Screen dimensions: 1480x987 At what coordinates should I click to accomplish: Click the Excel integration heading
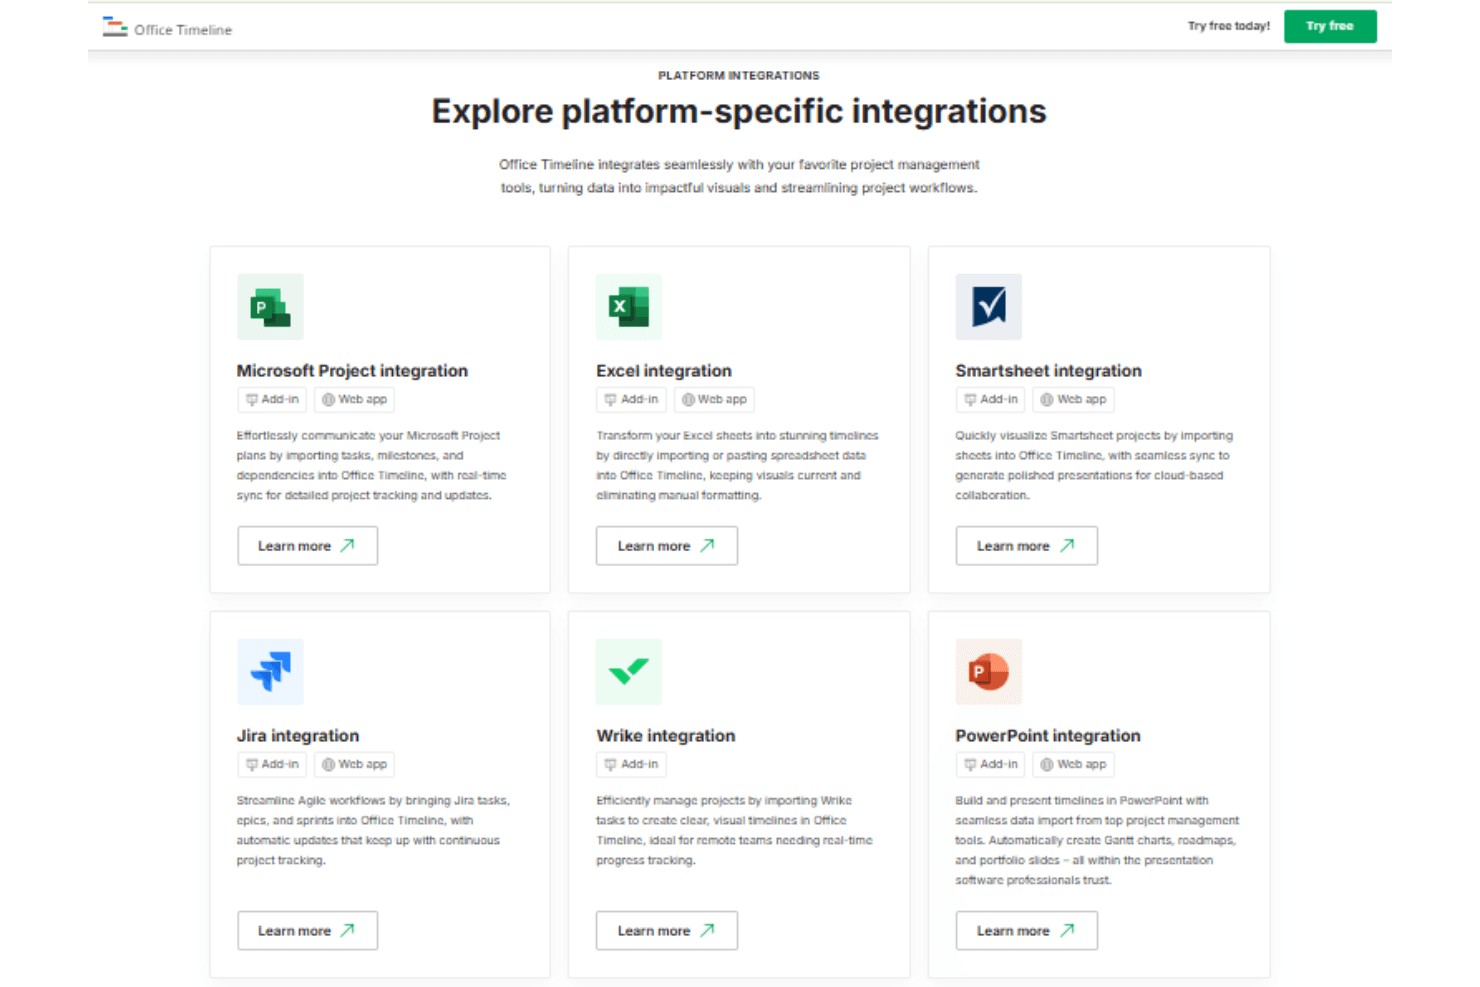coord(664,371)
